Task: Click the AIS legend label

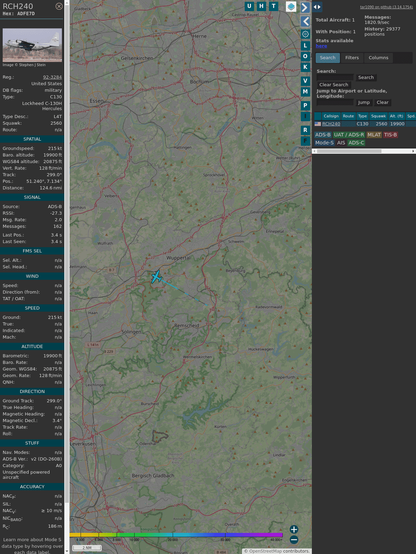Action: (x=341, y=143)
